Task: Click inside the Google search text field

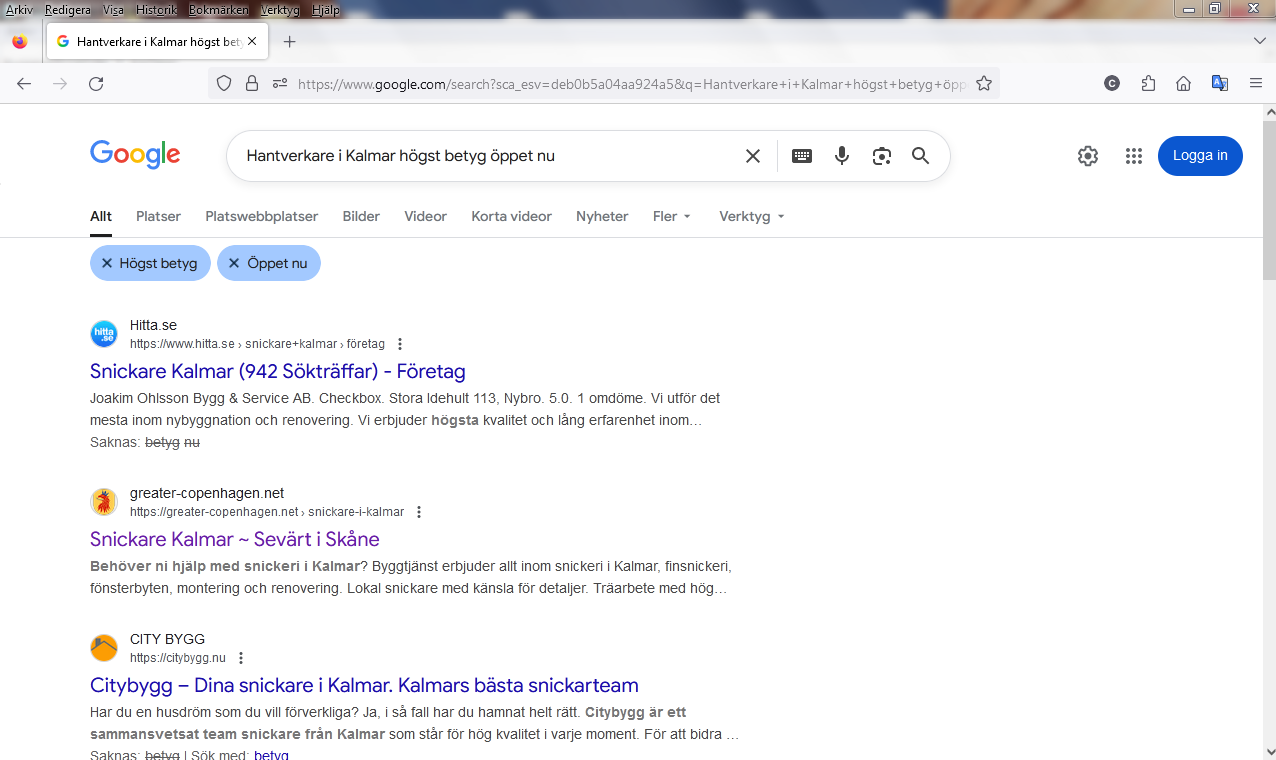Action: pos(480,156)
